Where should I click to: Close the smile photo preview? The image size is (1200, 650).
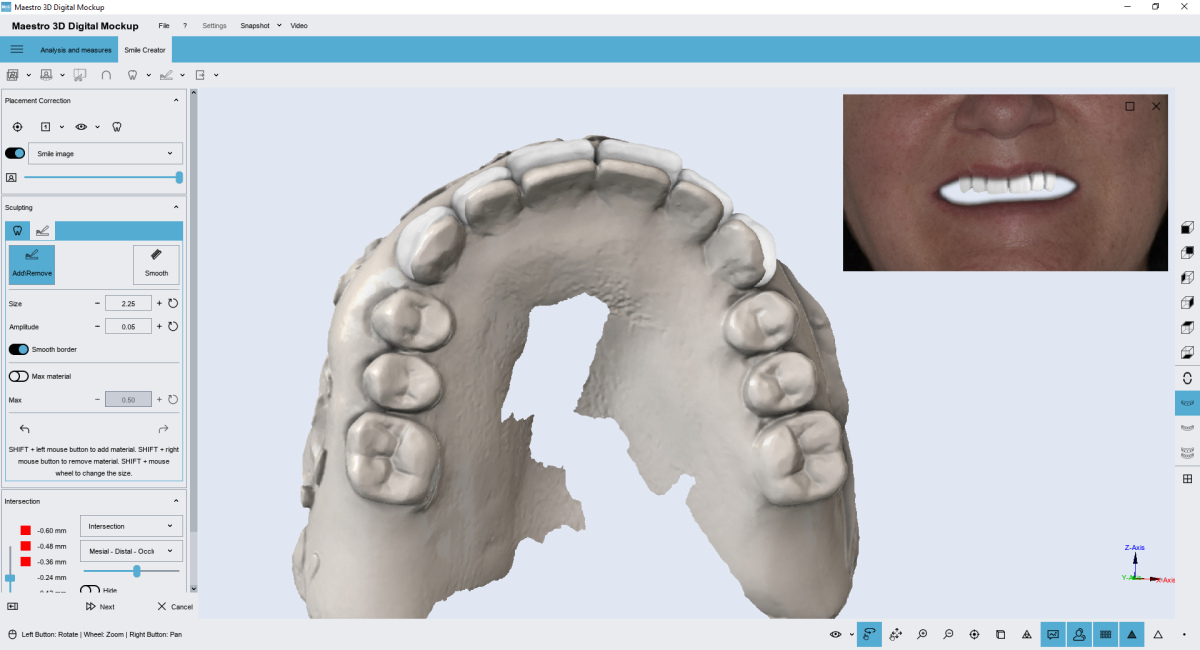1156,106
